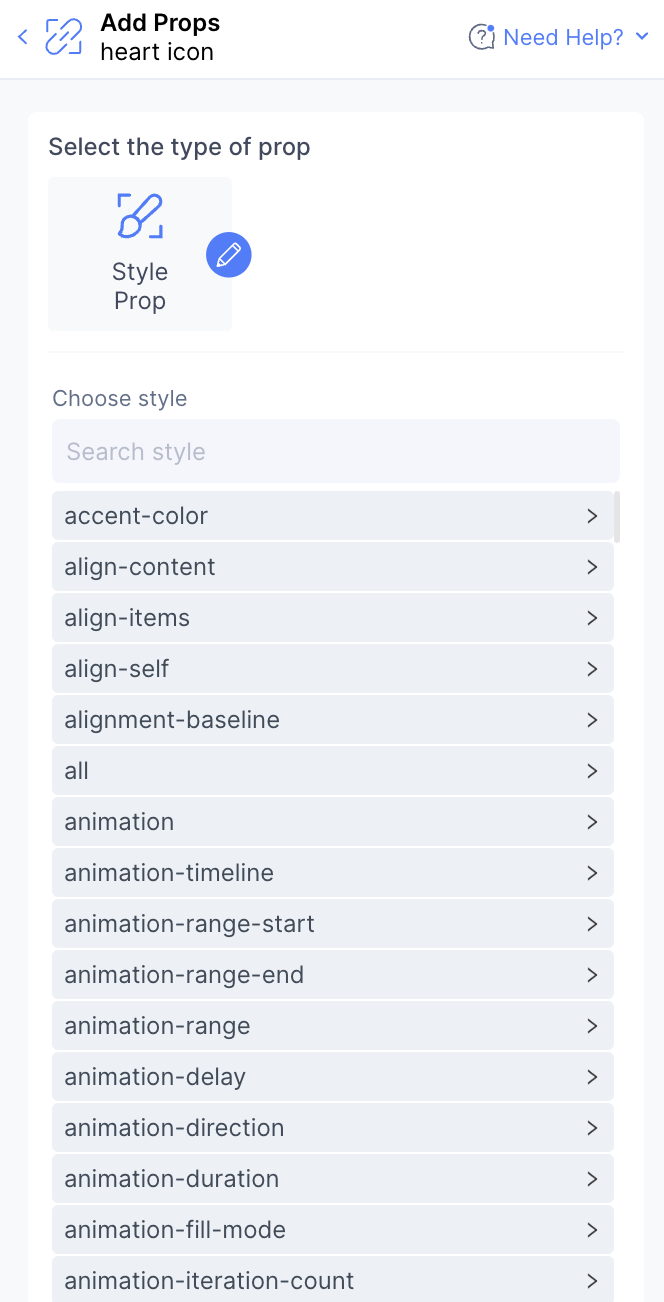The image size is (664, 1302).
Task: Select the all style property
Action: tap(332, 770)
